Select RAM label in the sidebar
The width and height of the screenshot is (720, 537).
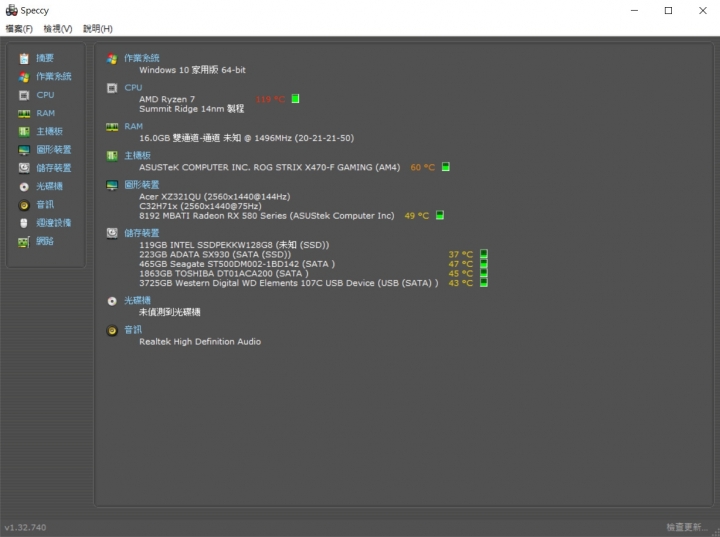coord(46,113)
